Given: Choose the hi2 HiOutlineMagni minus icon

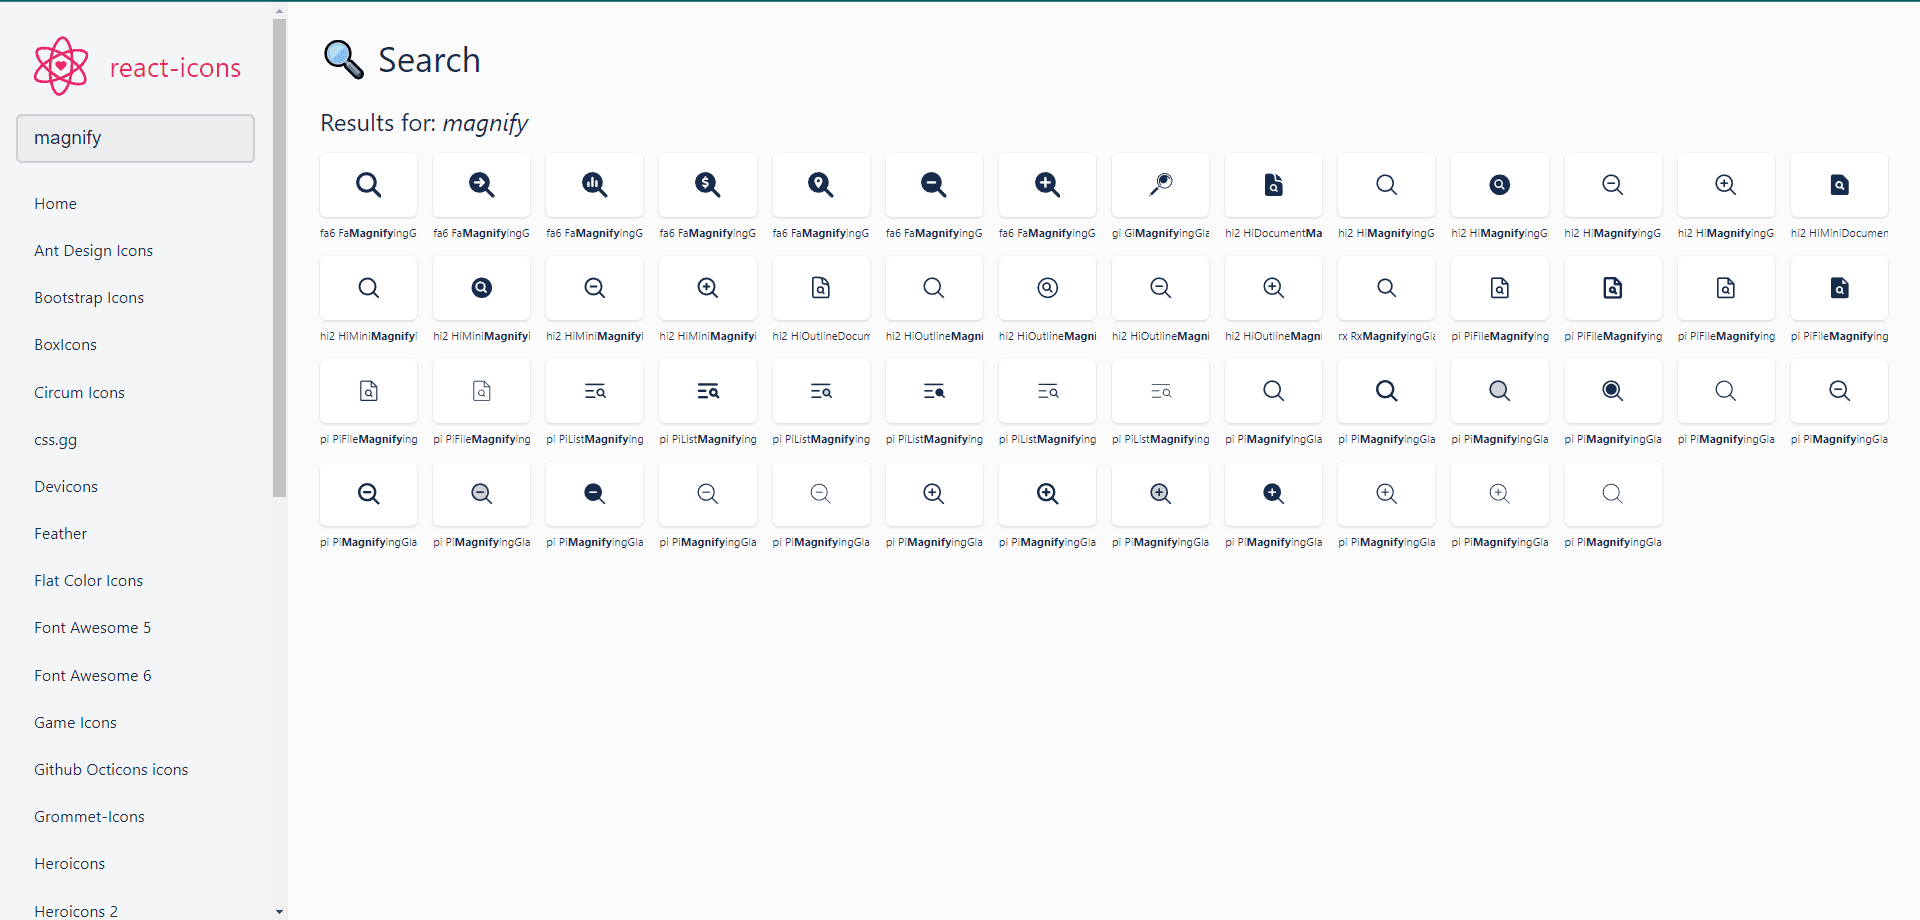Looking at the screenshot, I should 1160,288.
